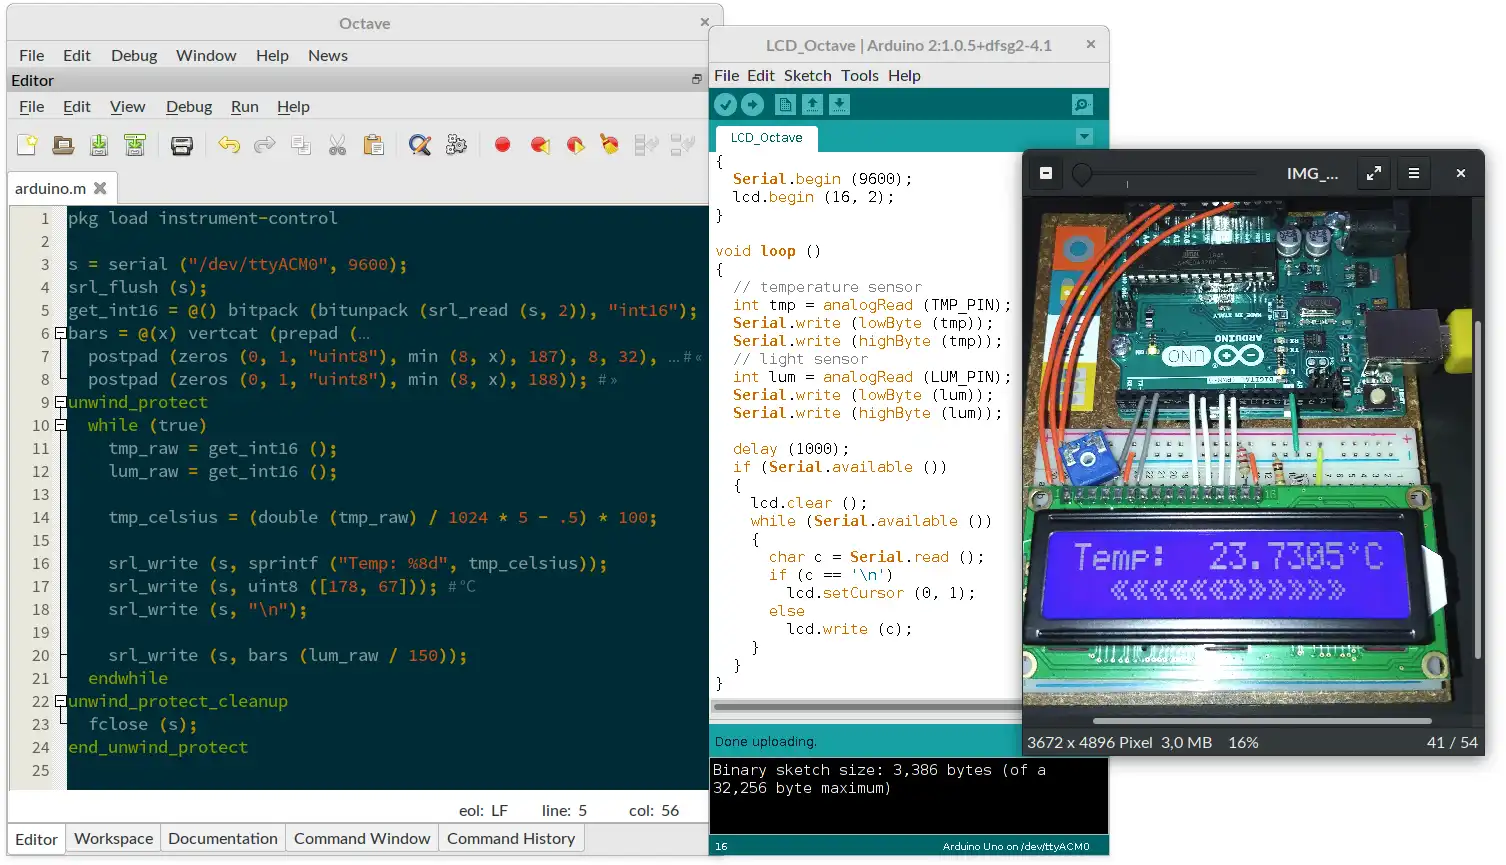Click the Save File icon in Octave editor

[99, 145]
